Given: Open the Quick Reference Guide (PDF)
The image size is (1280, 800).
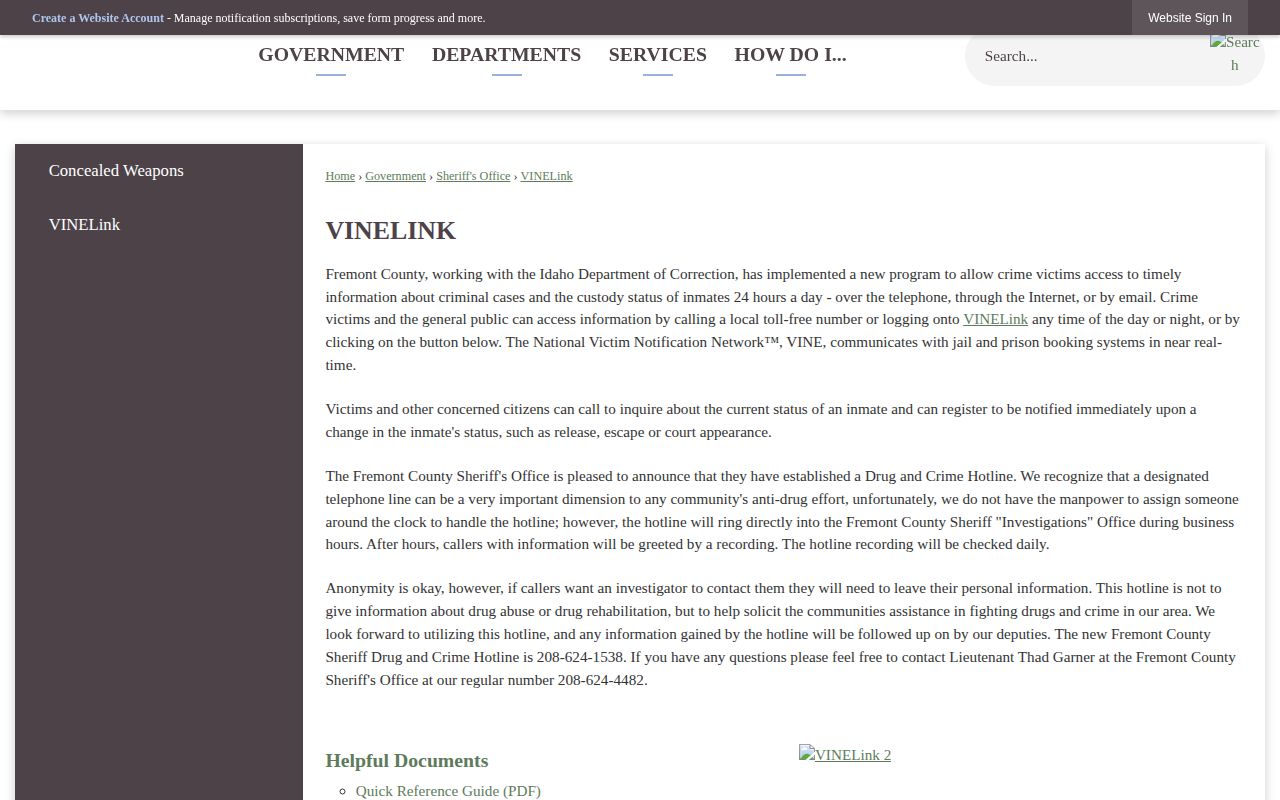Looking at the screenshot, I should click(448, 791).
